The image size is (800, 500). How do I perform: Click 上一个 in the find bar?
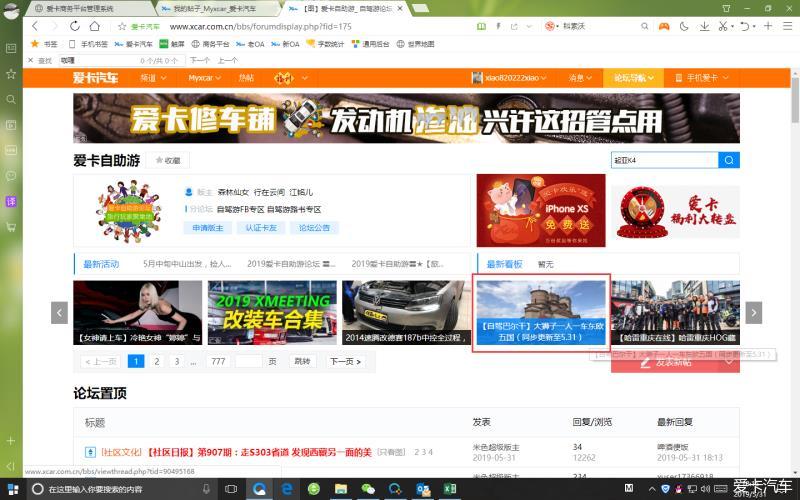(x=228, y=60)
